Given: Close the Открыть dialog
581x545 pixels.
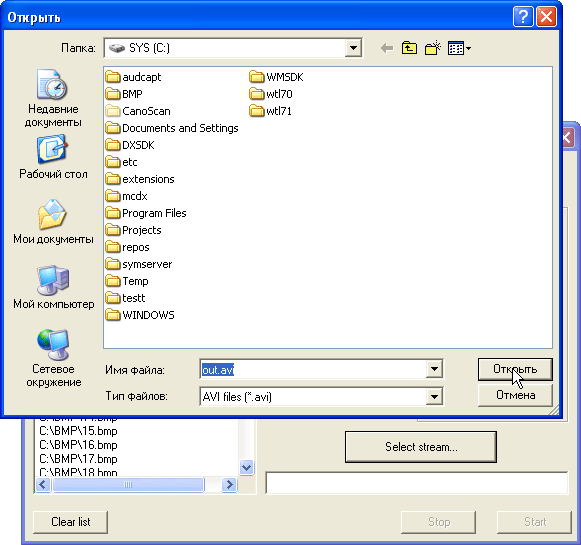Looking at the screenshot, I should (x=547, y=17).
